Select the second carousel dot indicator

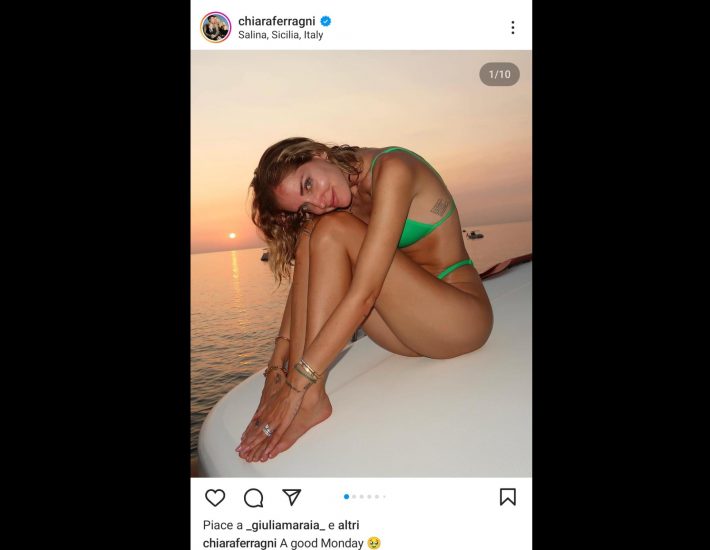pos(354,497)
